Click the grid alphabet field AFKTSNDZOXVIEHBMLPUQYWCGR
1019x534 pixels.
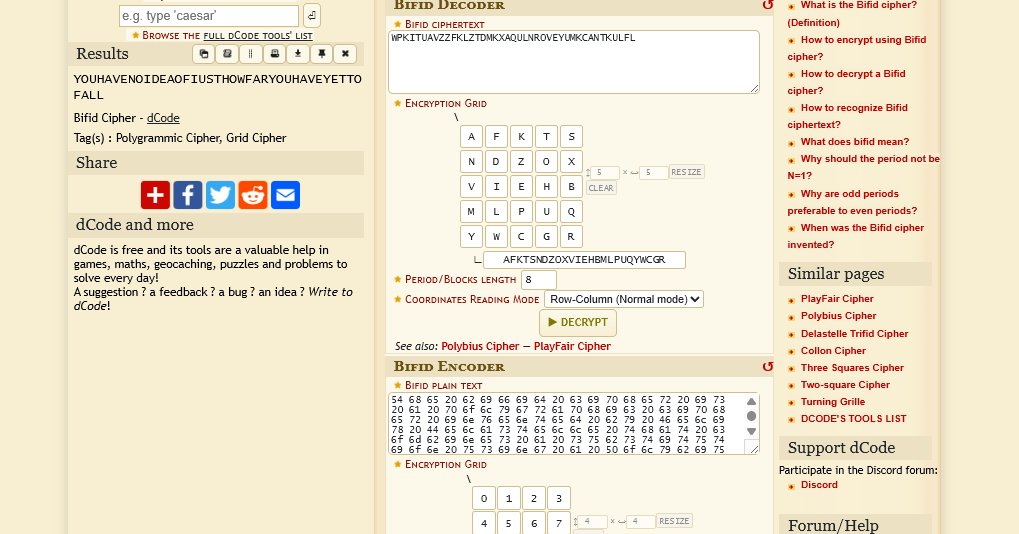pos(584,260)
